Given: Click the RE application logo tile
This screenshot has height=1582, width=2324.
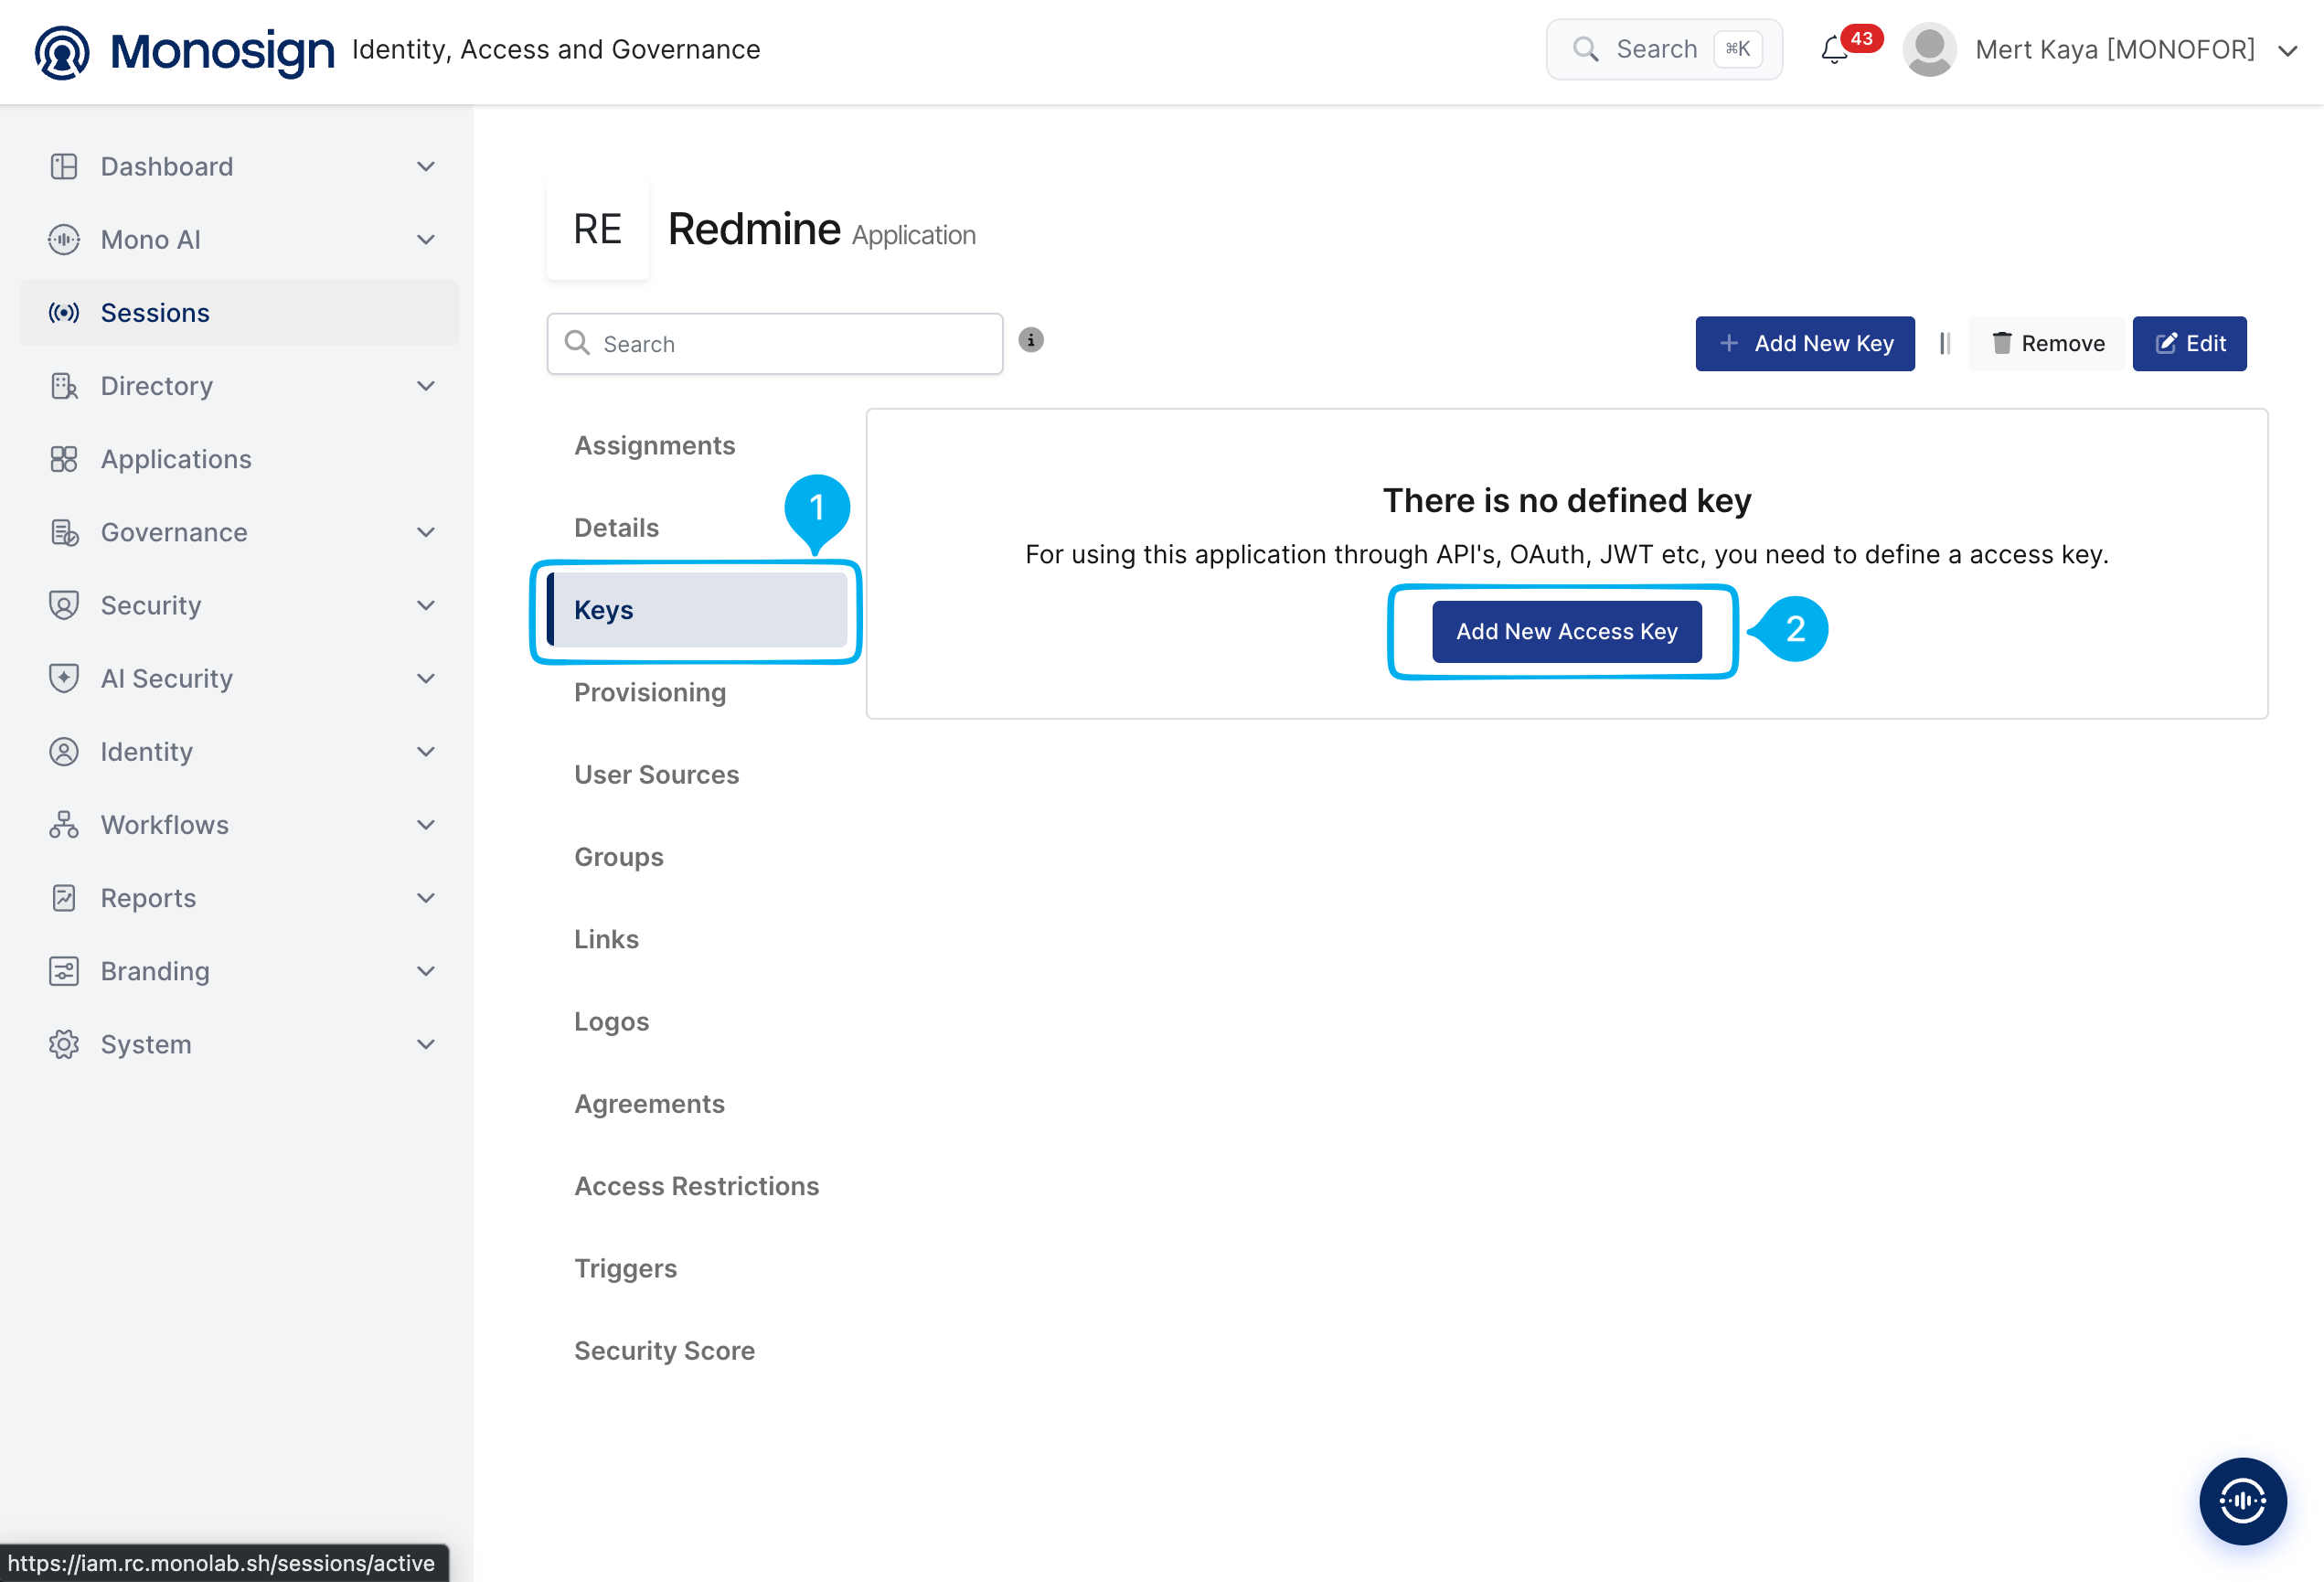Looking at the screenshot, I should pyautogui.click(x=598, y=229).
